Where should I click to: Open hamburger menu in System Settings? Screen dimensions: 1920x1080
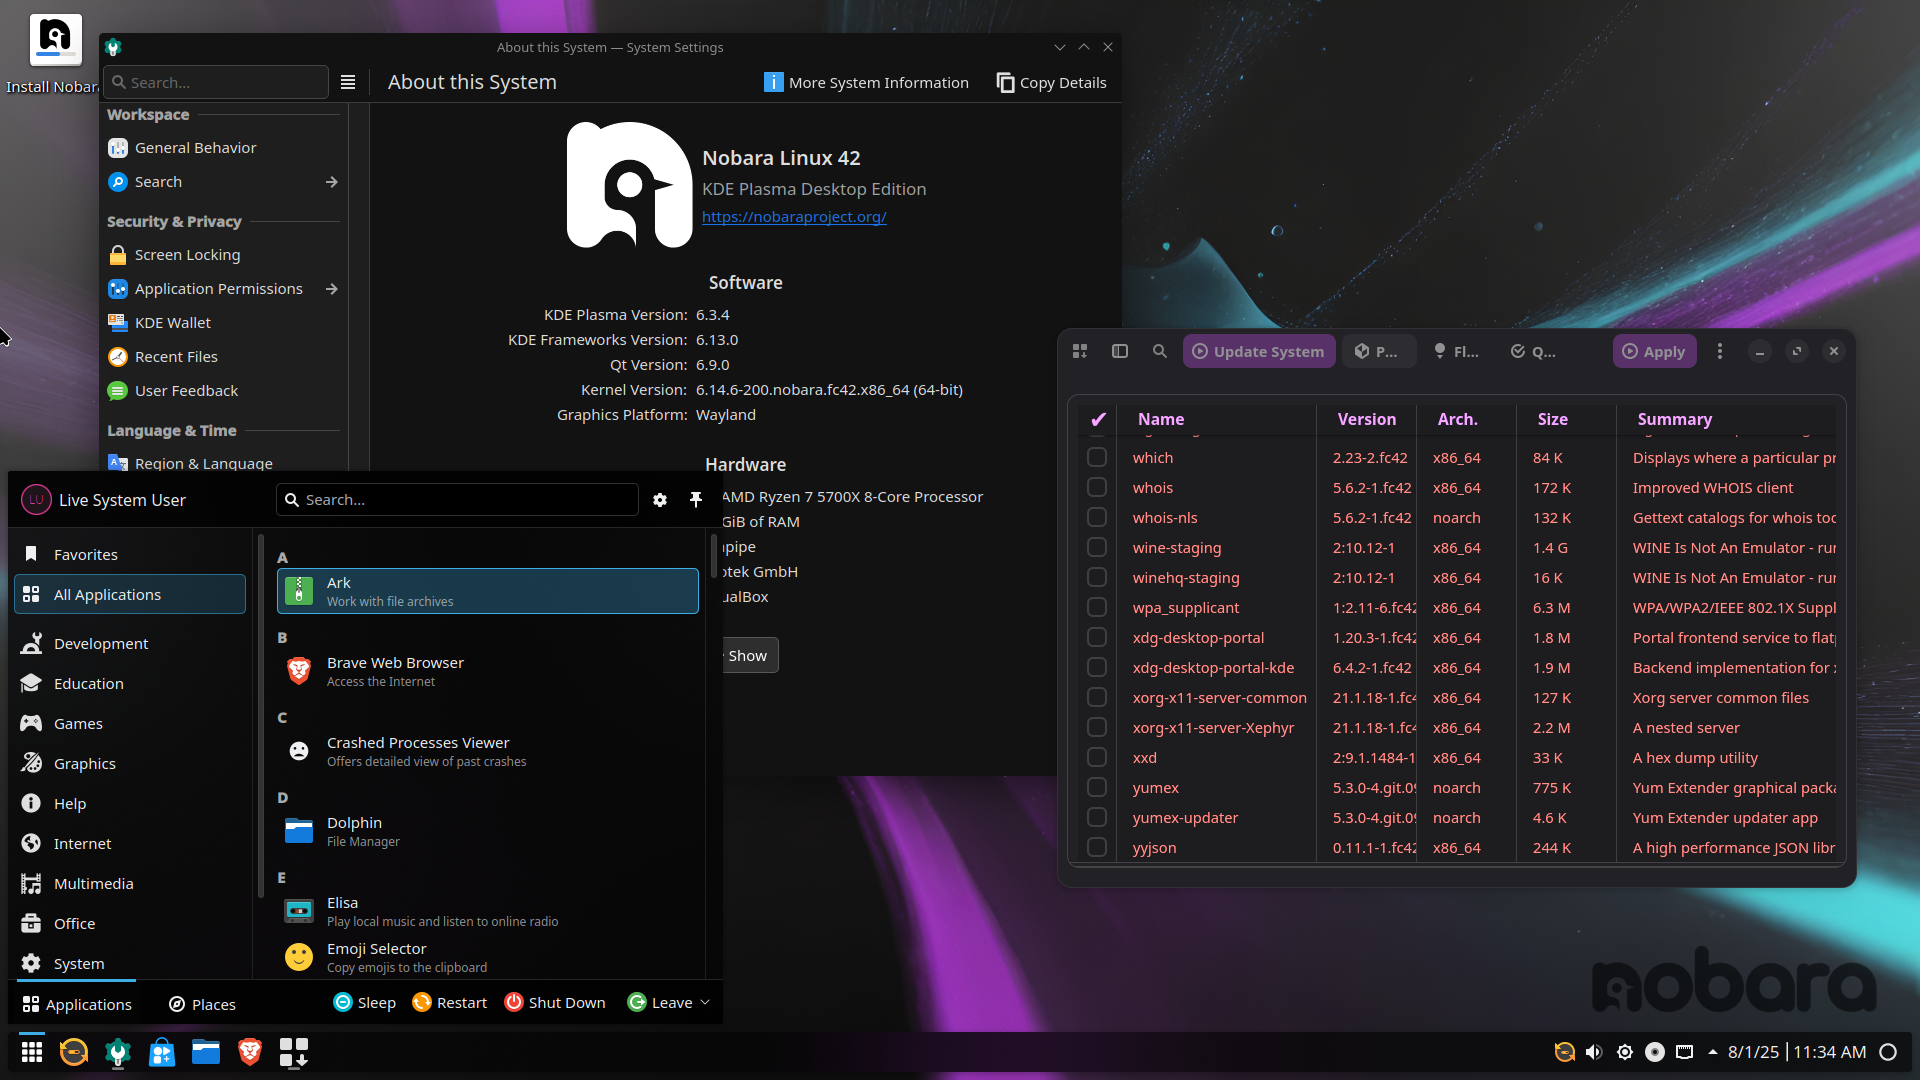point(348,82)
